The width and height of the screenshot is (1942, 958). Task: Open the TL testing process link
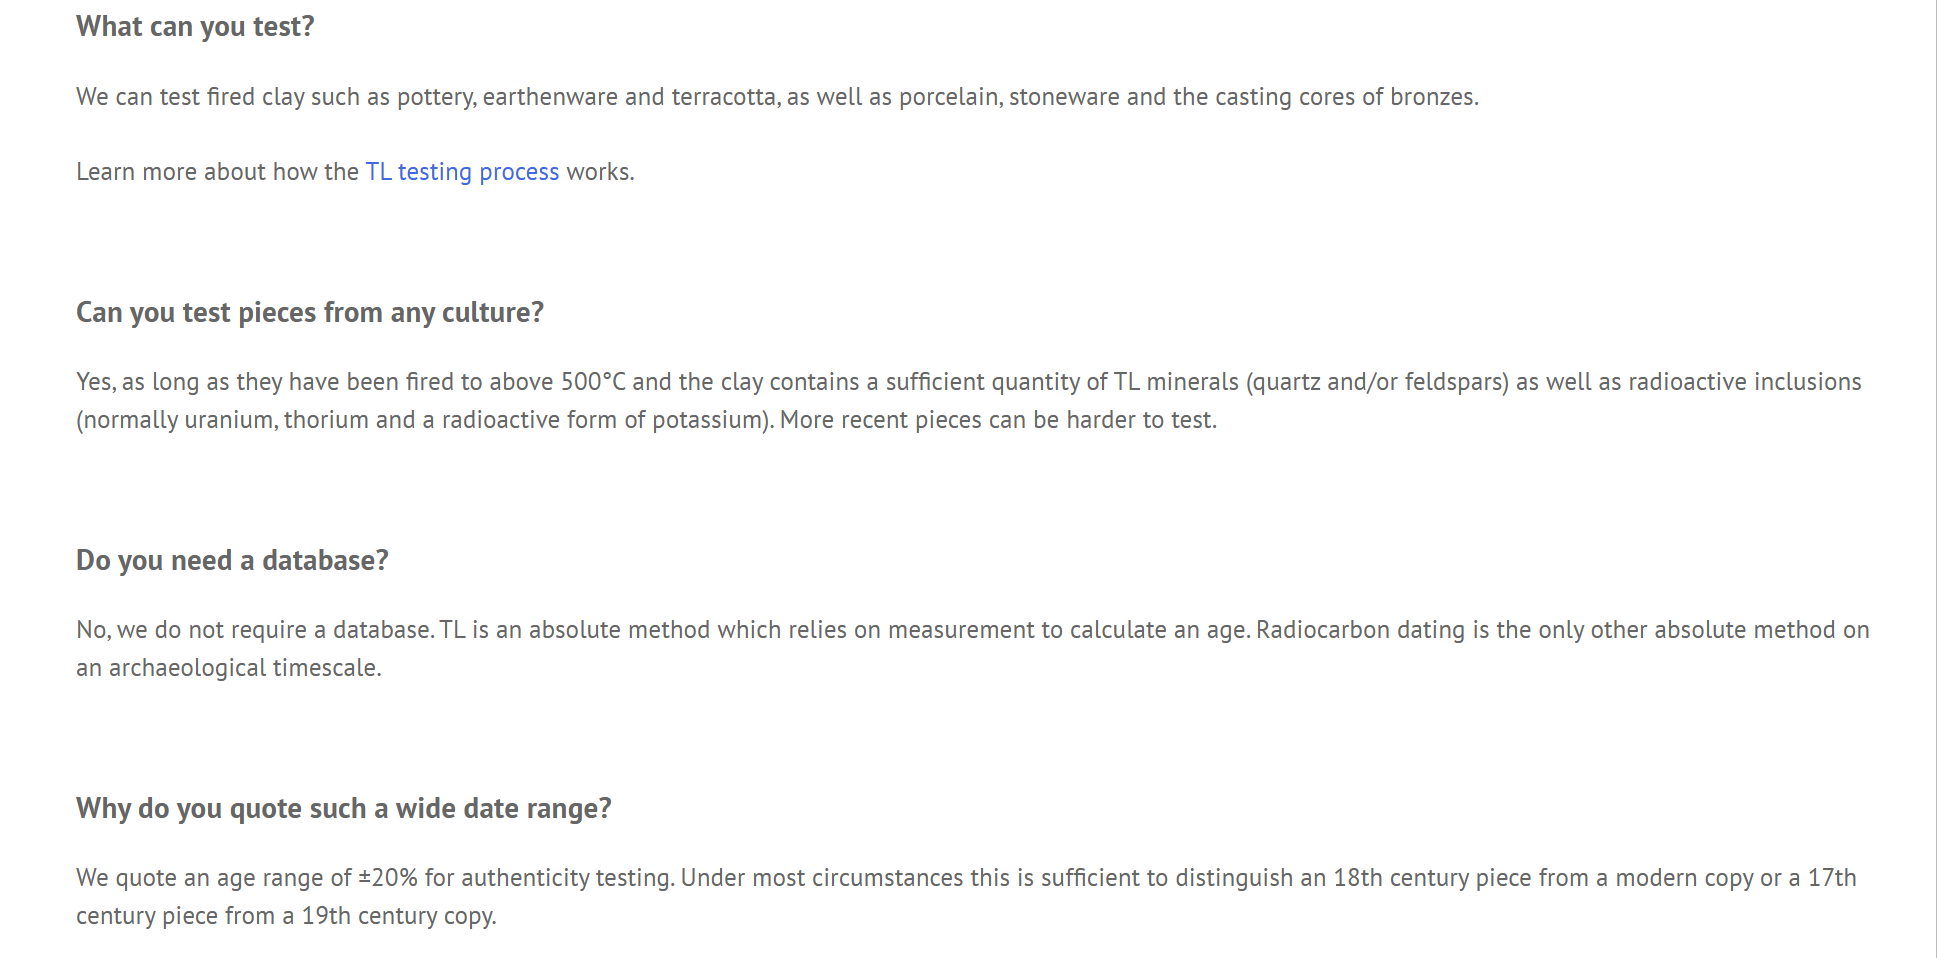pos(462,172)
